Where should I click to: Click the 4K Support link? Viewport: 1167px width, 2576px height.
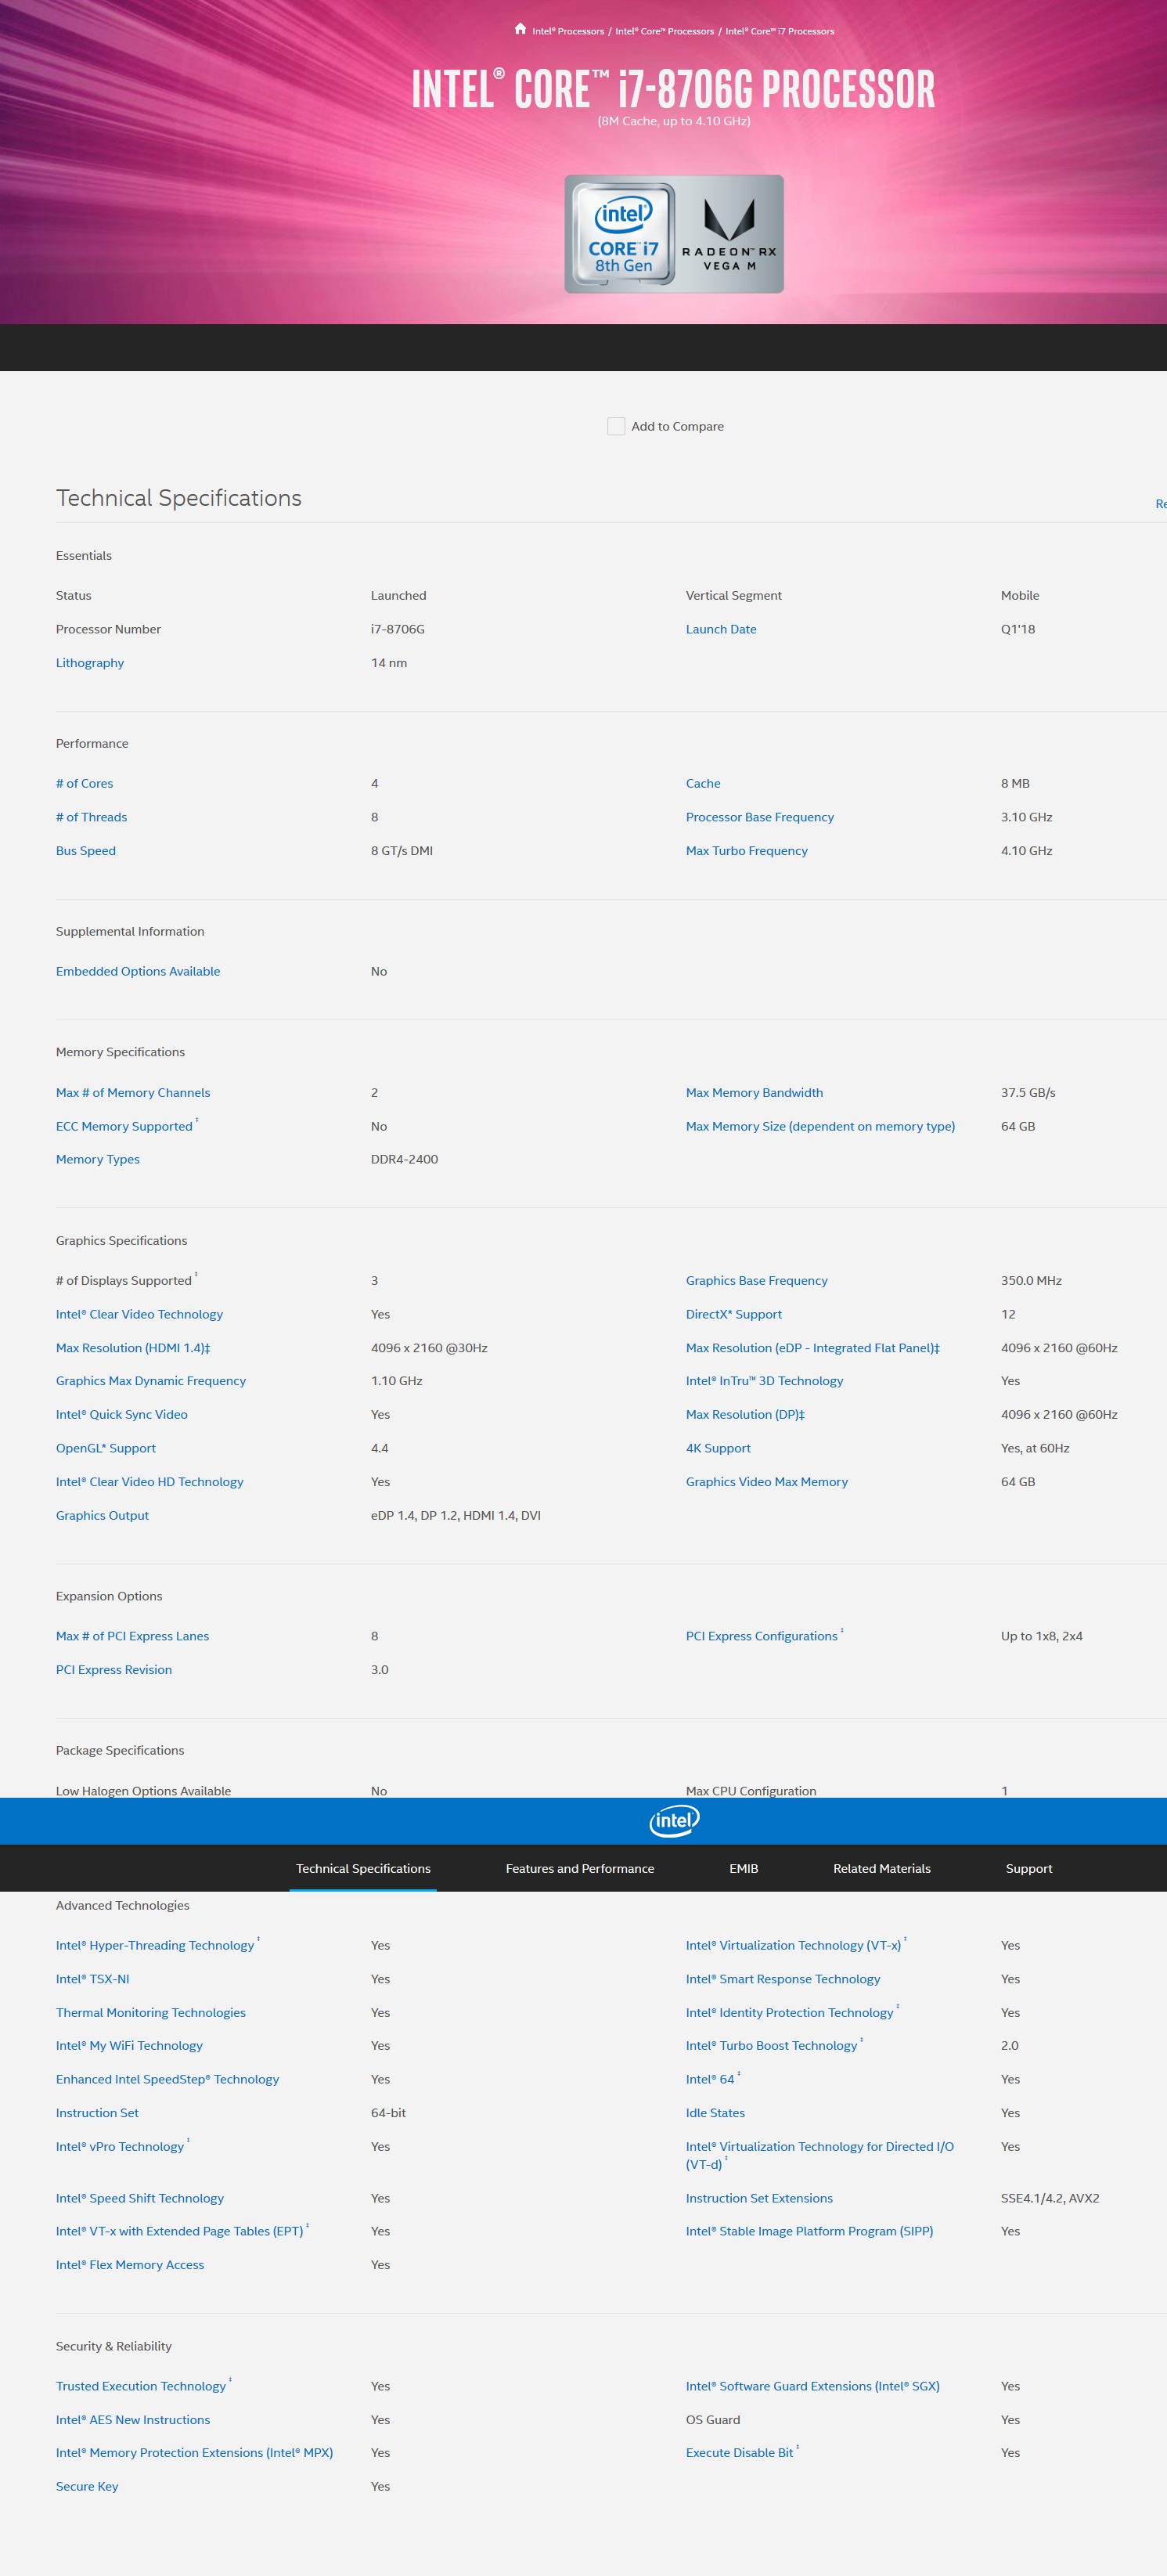(718, 1448)
